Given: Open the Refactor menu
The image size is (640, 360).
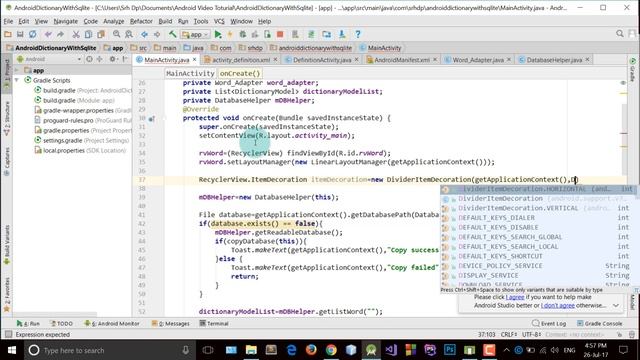Looking at the screenshot, I should 141,21.
